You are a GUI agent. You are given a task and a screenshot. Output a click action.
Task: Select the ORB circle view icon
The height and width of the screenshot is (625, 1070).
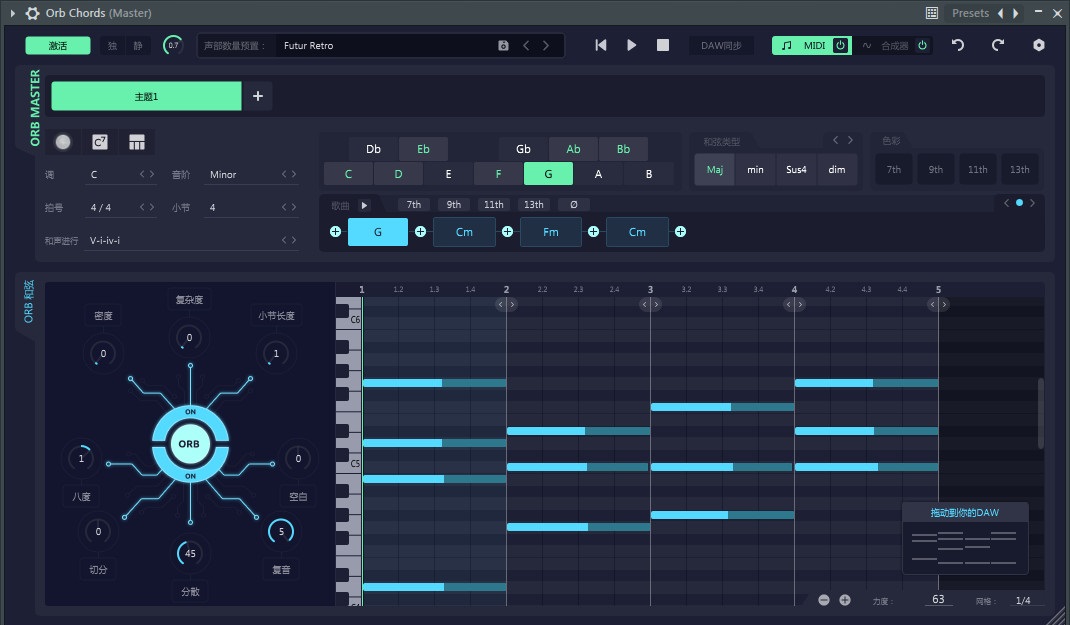[x=63, y=142]
